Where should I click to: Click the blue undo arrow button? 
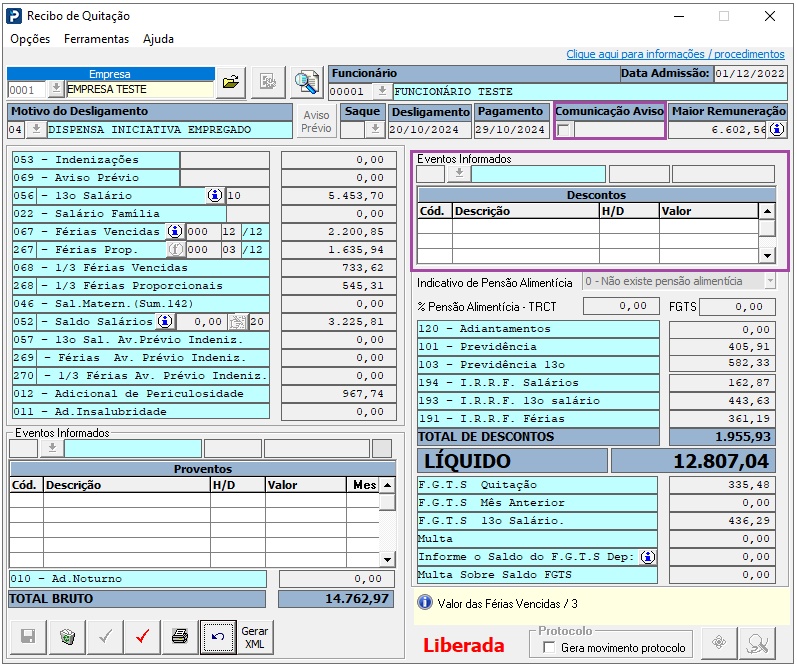(217, 635)
